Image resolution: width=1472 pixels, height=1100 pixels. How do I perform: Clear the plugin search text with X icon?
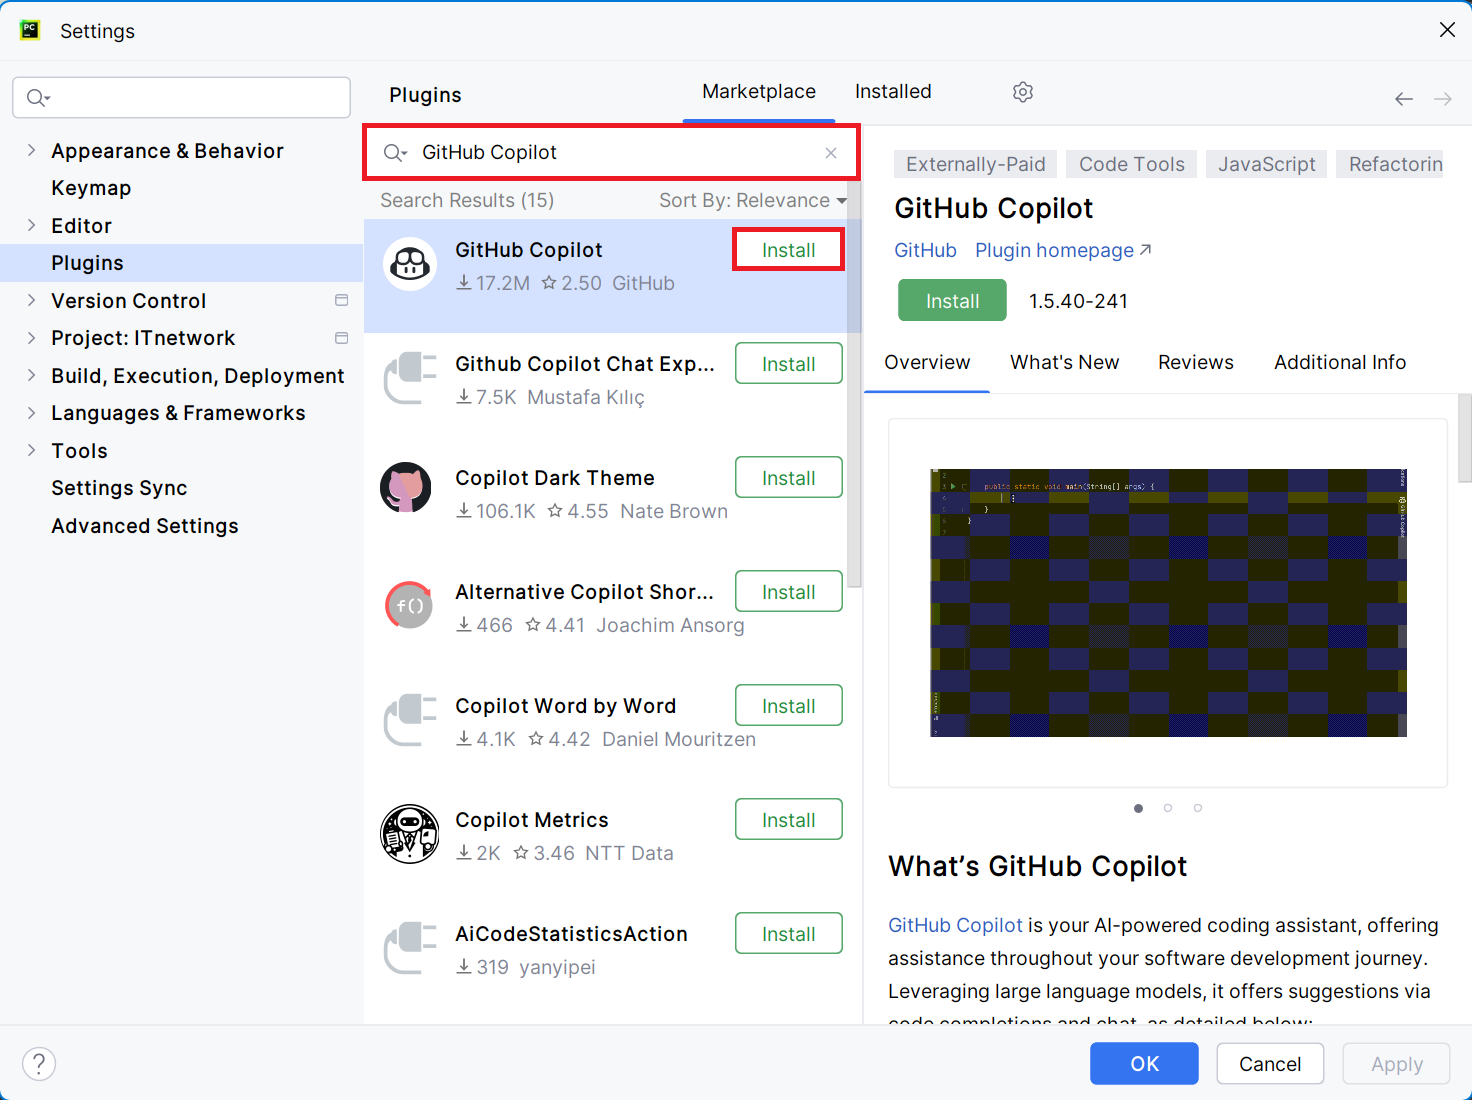click(830, 153)
